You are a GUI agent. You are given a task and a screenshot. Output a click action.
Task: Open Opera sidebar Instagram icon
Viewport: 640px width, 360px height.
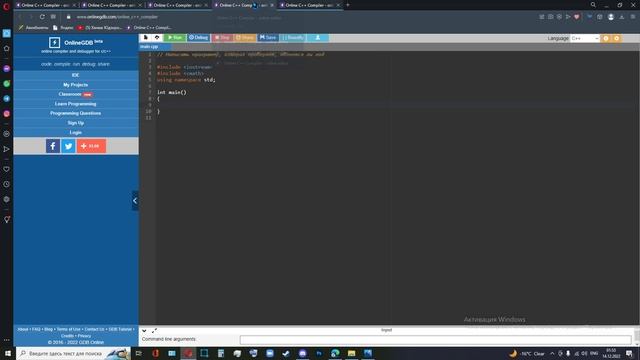[x=7, y=113]
